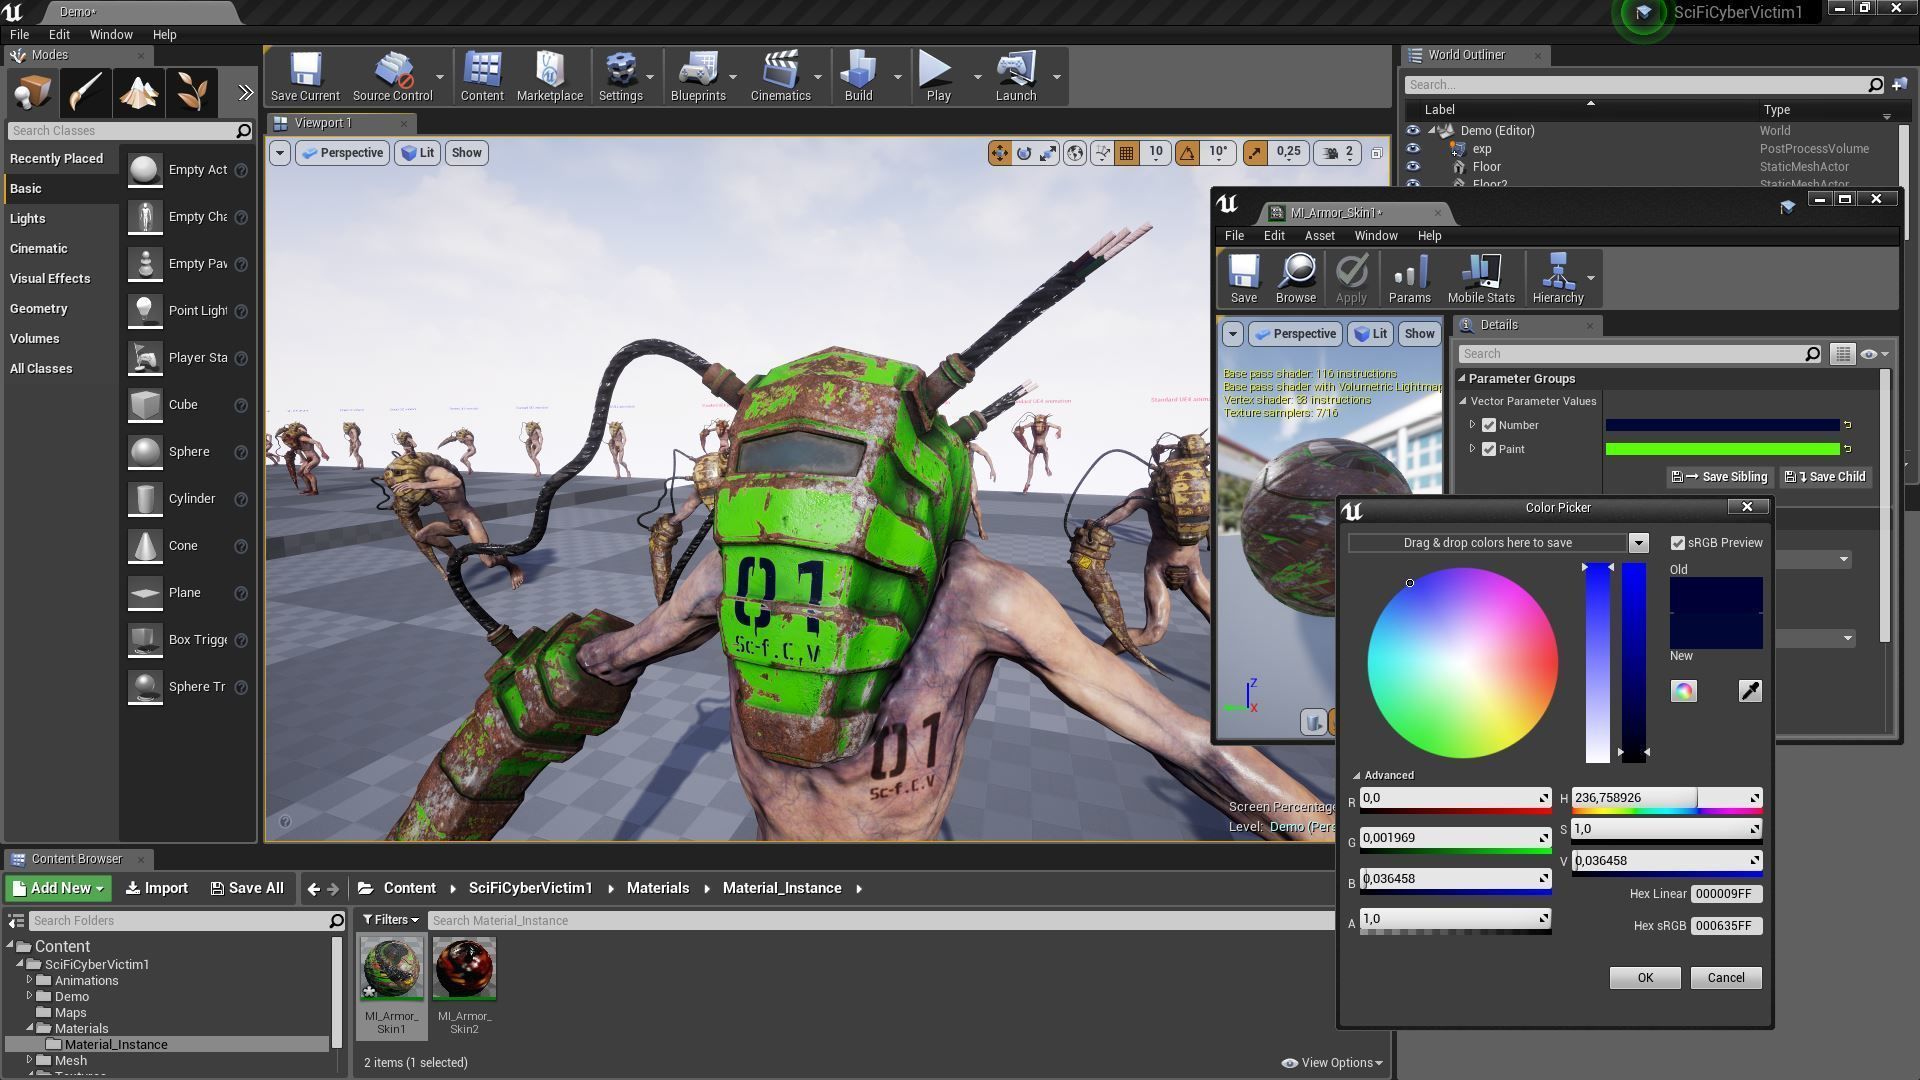
Task: Click the Marketplace toolbar icon
Action: (x=549, y=77)
